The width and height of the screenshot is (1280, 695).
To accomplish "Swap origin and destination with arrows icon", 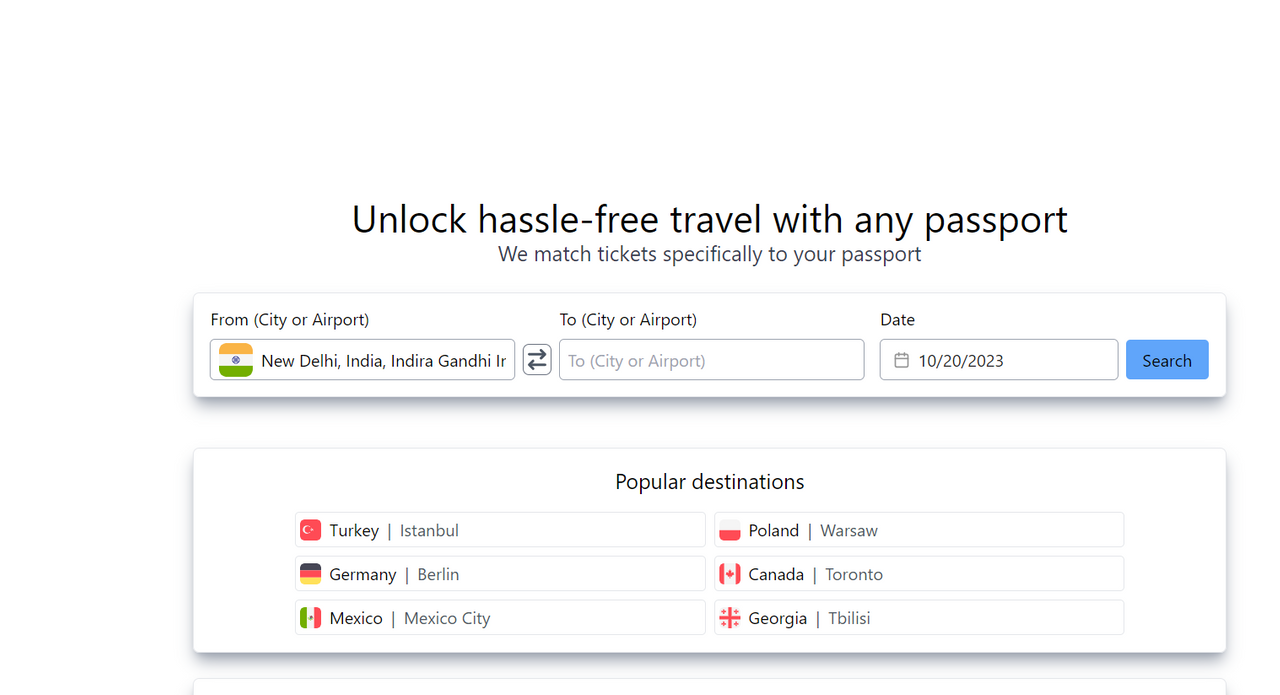I will click(537, 360).
